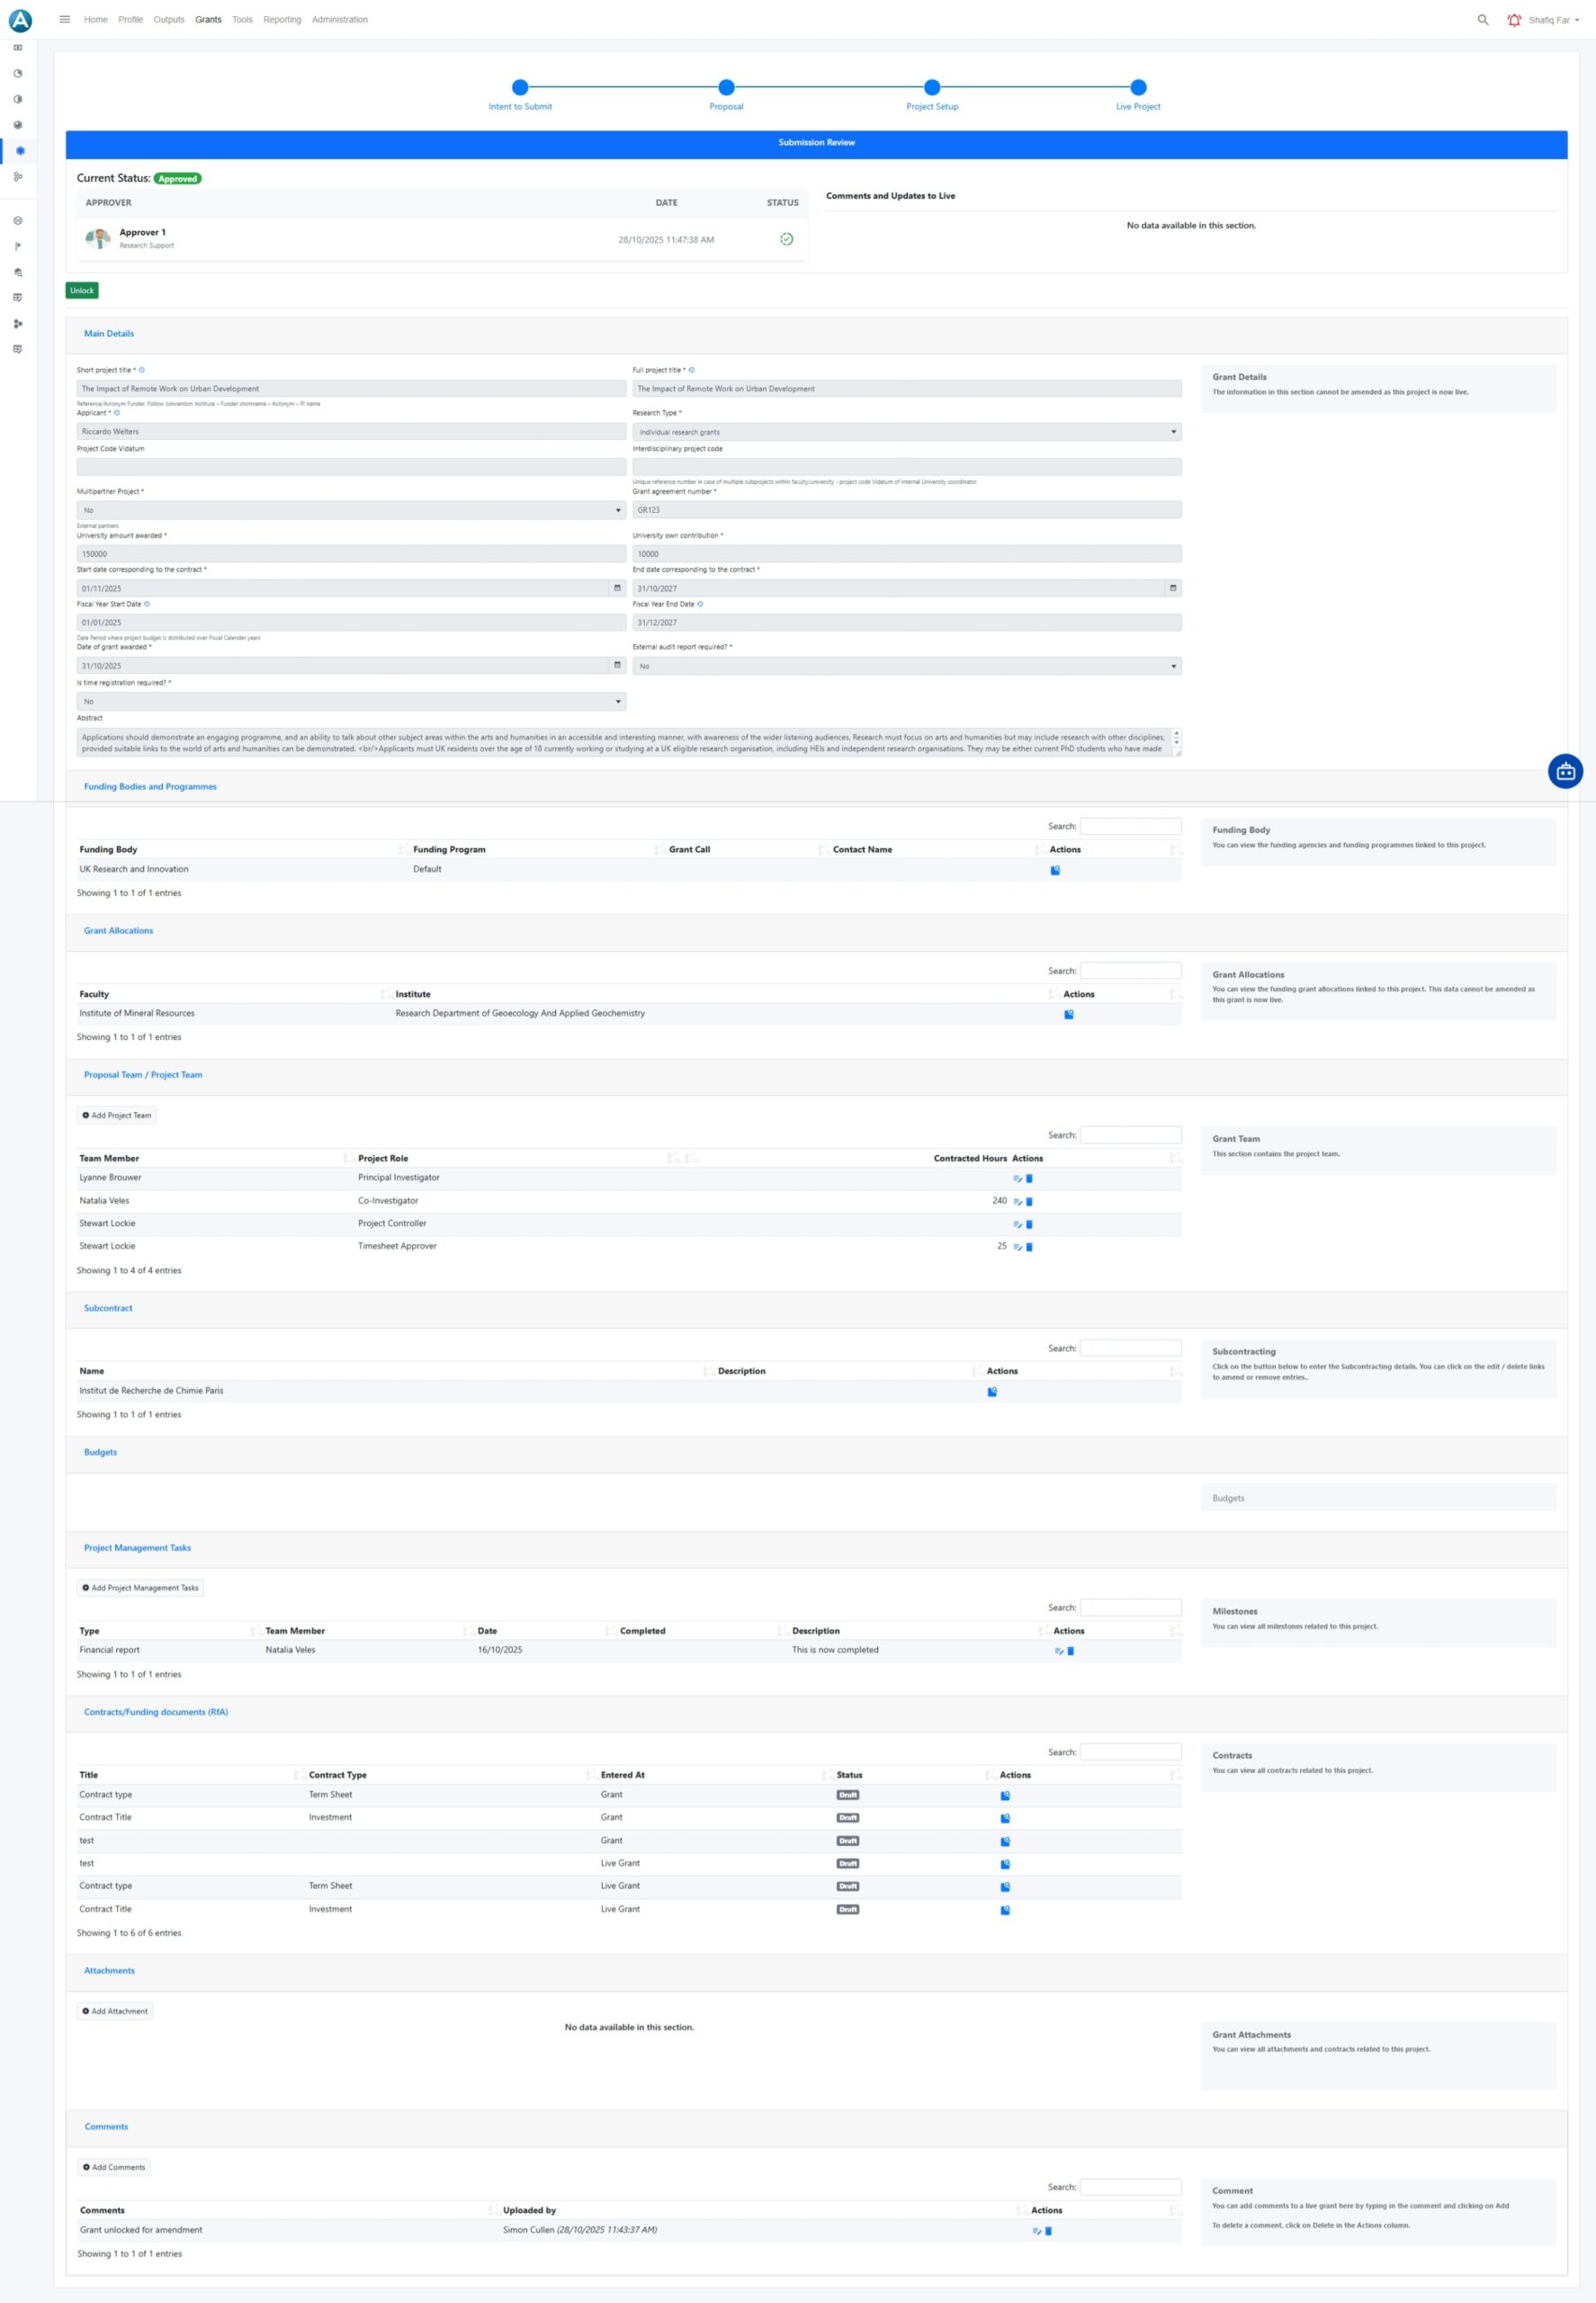1596x2303 pixels.
Task: Click the Contracts section search field
Action: [1130, 1752]
